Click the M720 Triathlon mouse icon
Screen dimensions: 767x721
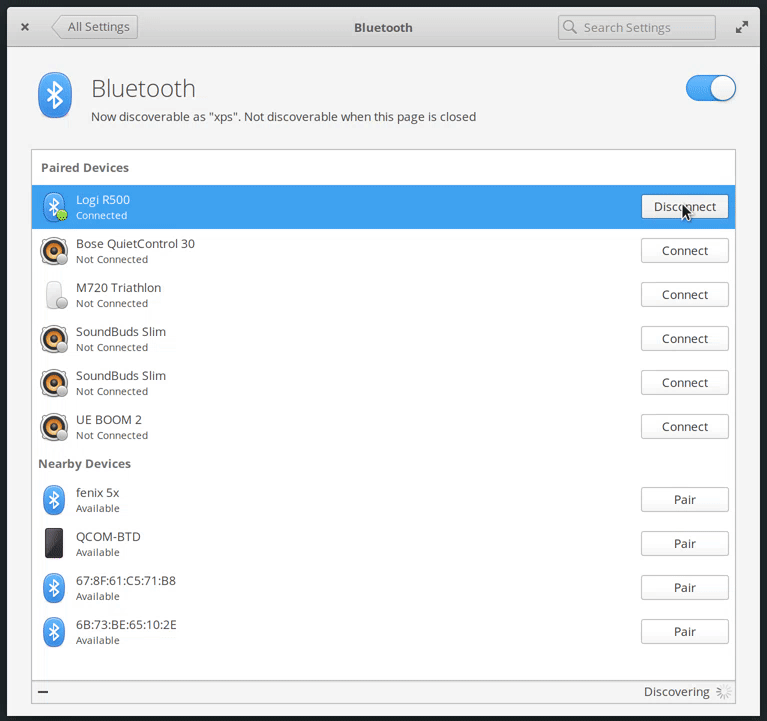coord(55,295)
